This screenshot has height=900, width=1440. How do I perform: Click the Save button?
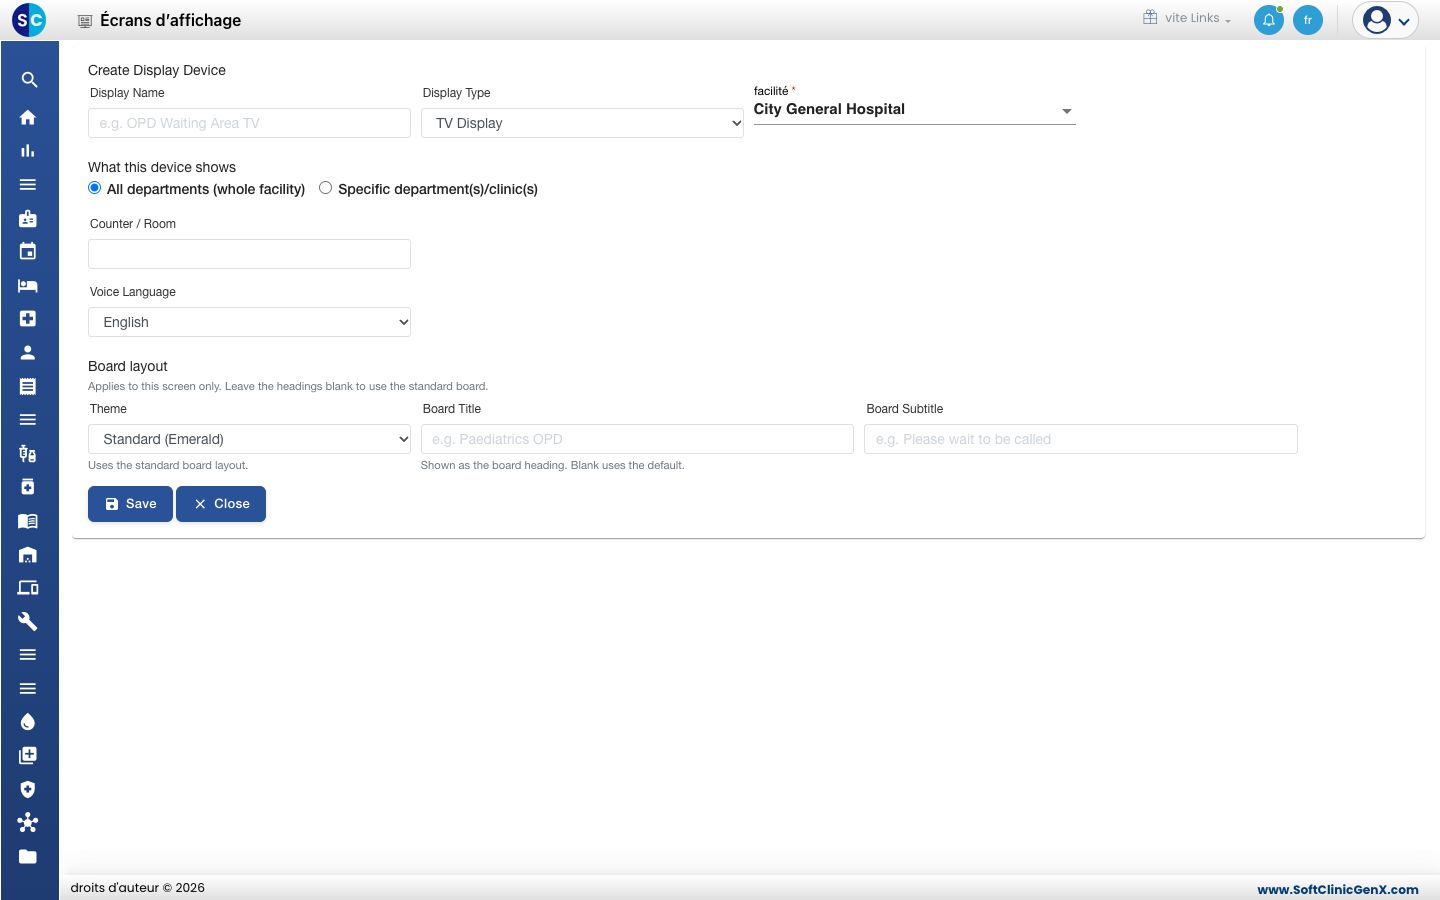(130, 504)
